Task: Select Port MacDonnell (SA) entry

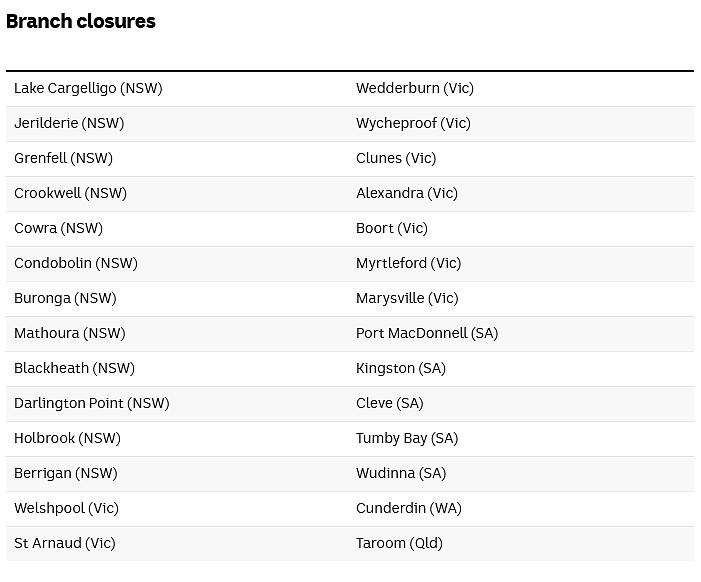Action: coord(427,333)
